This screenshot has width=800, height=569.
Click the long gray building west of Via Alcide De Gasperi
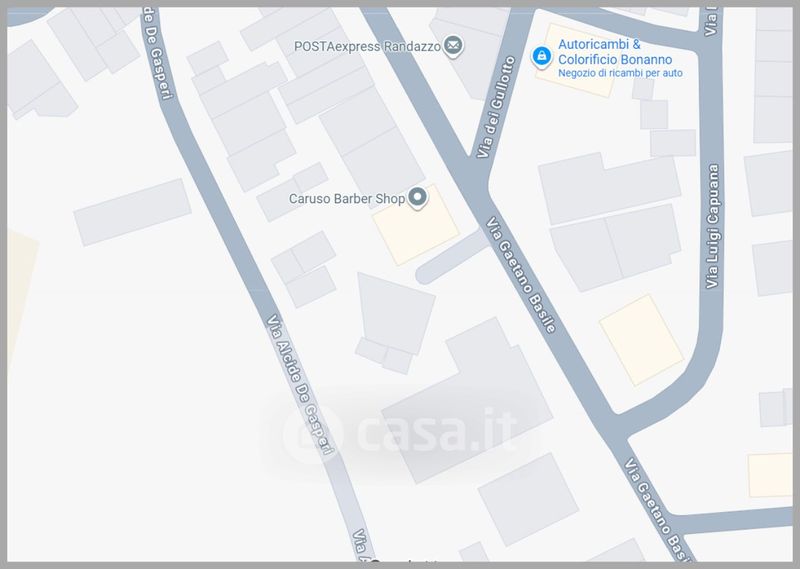point(133,212)
